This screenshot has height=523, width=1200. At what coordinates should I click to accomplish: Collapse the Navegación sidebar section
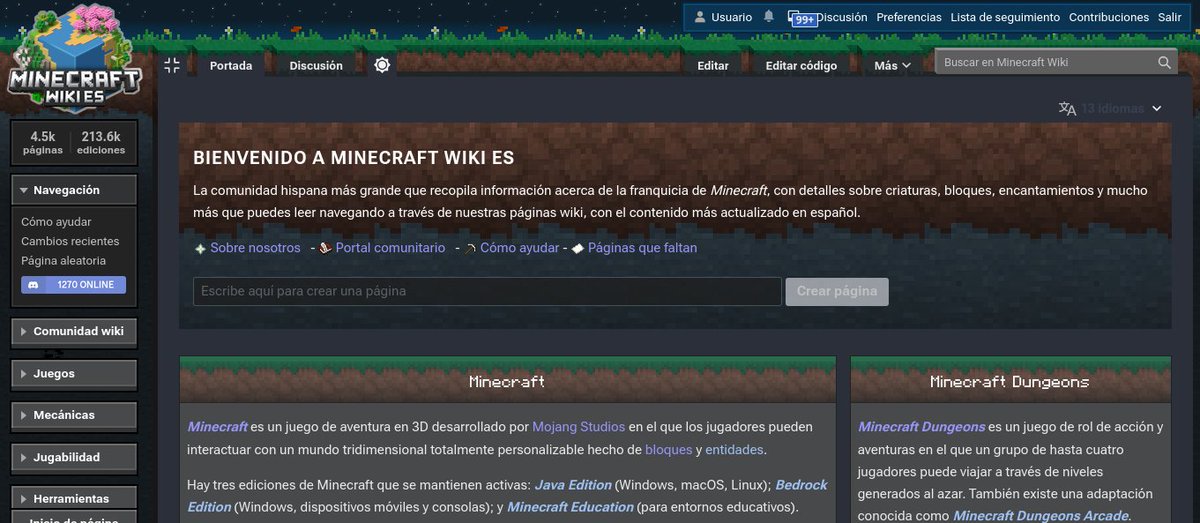[x=73, y=190]
